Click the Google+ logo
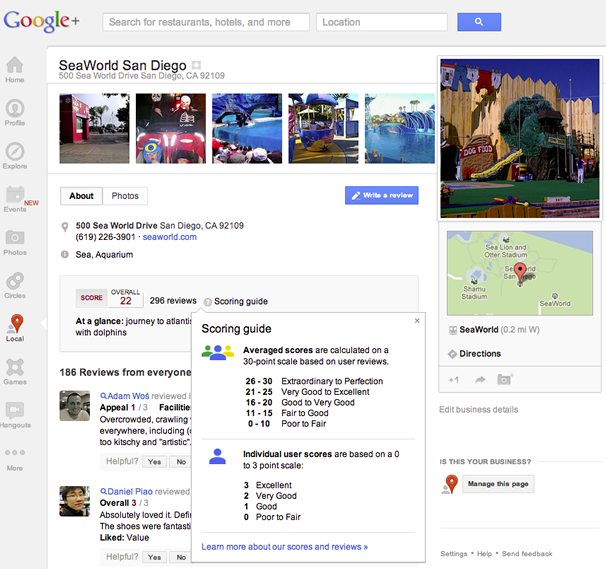Viewport: 606px width, 569px height. tap(41, 21)
